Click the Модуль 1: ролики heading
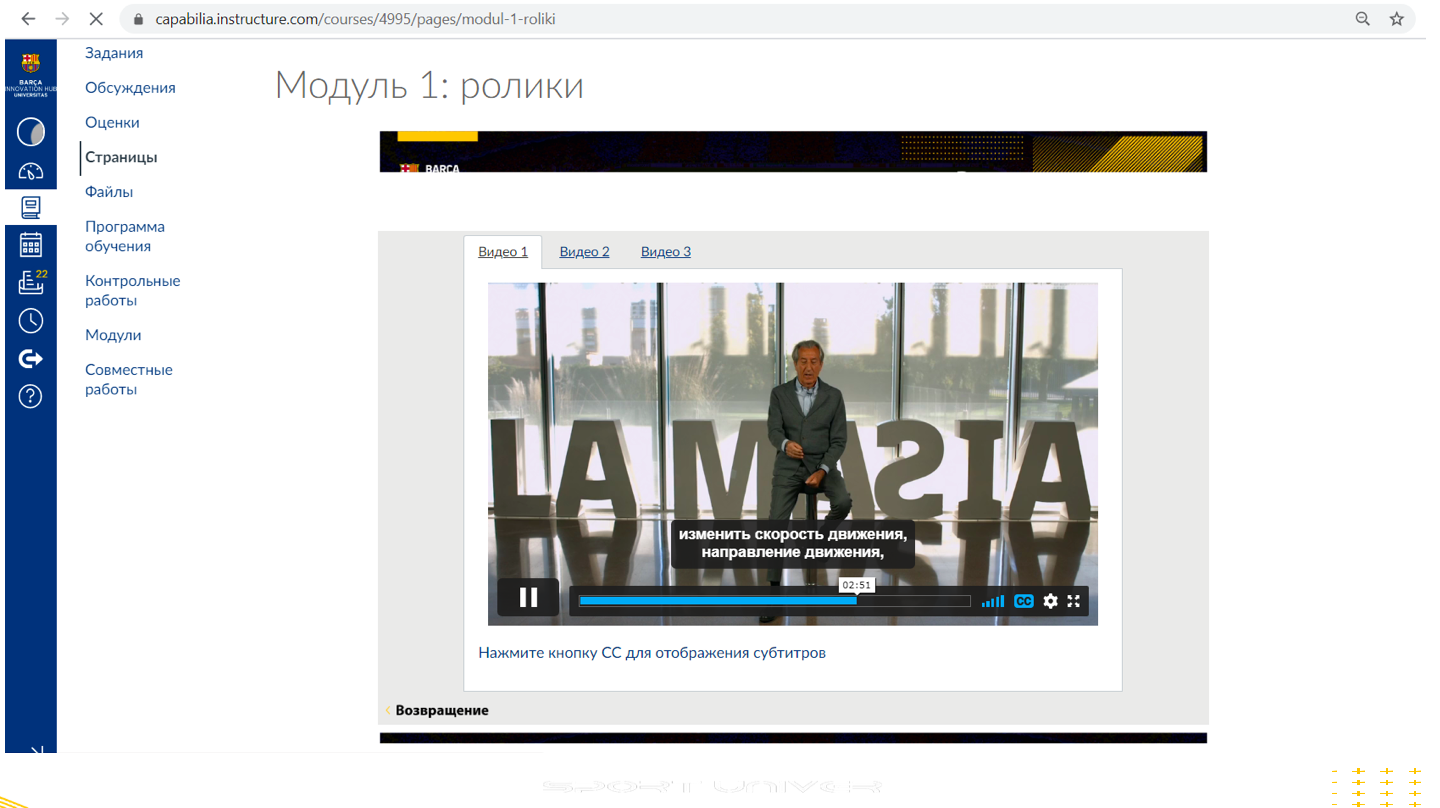 coord(429,85)
